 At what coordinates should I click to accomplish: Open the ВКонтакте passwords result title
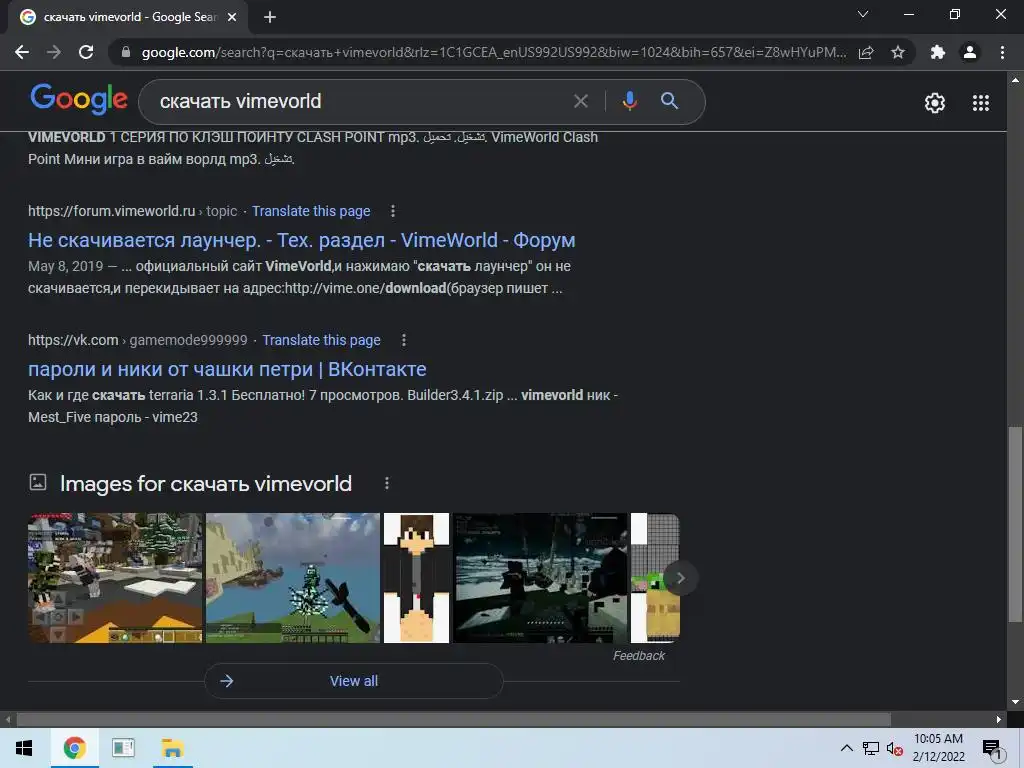[x=227, y=369]
